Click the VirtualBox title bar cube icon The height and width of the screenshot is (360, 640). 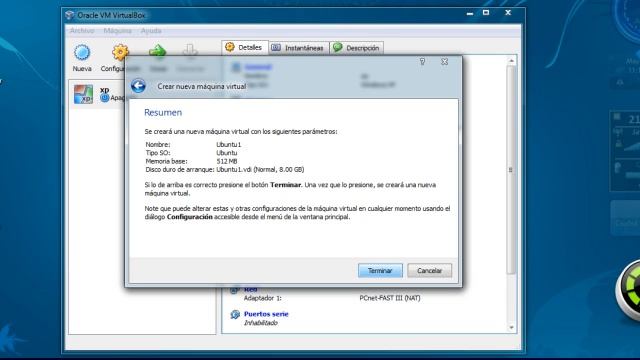coord(70,15)
